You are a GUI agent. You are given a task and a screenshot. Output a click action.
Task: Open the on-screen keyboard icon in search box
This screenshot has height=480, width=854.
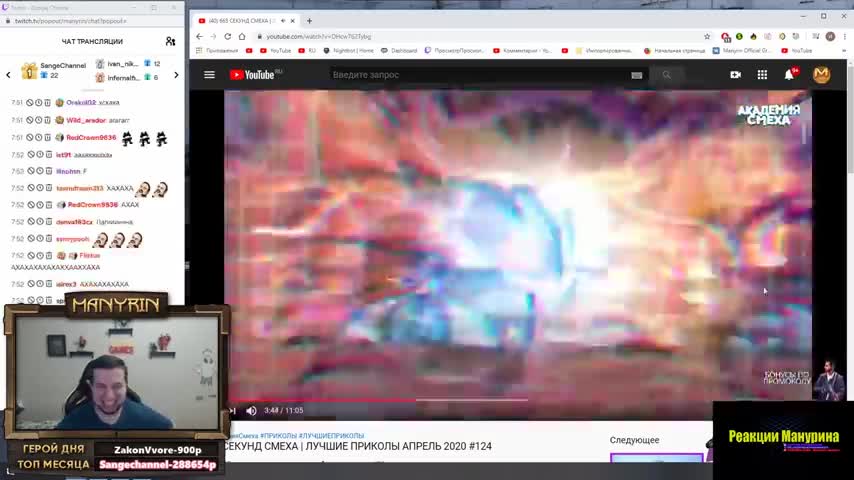click(636, 75)
